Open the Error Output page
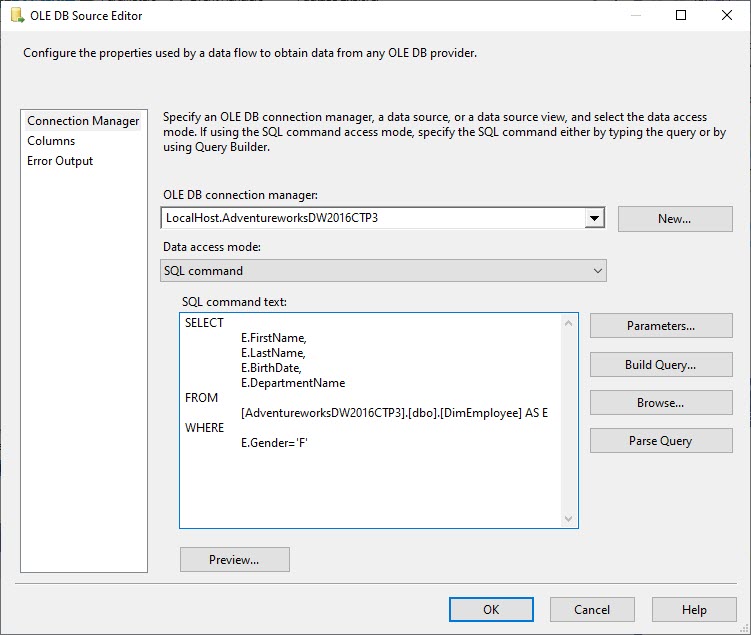Viewport: 751px width, 635px height. (x=60, y=161)
